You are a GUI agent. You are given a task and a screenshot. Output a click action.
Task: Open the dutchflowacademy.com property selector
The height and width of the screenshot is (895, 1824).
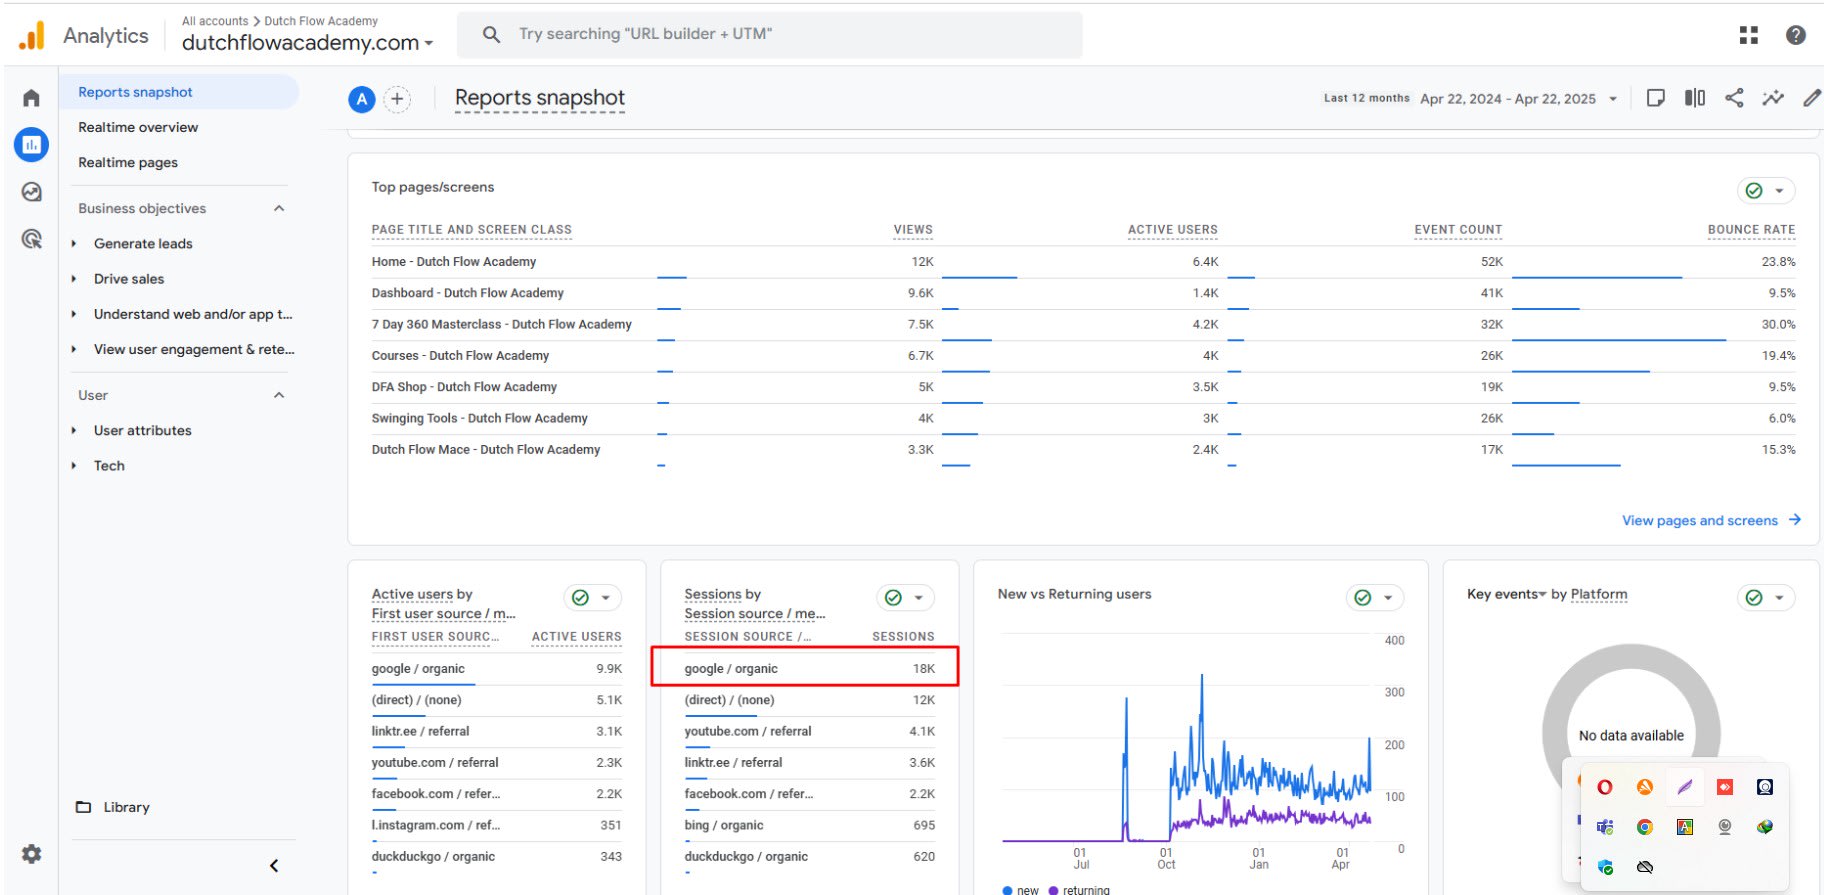[307, 42]
